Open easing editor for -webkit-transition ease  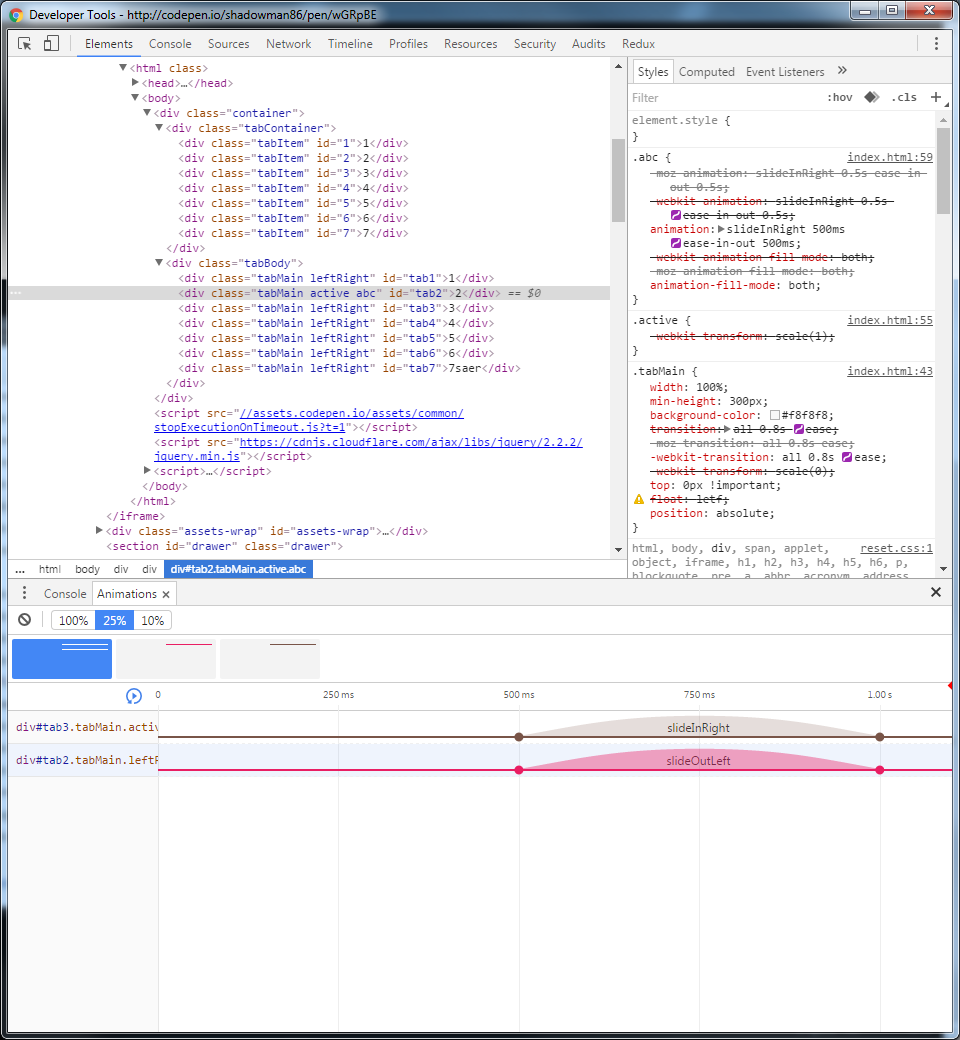pyautogui.click(x=847, y=457)
